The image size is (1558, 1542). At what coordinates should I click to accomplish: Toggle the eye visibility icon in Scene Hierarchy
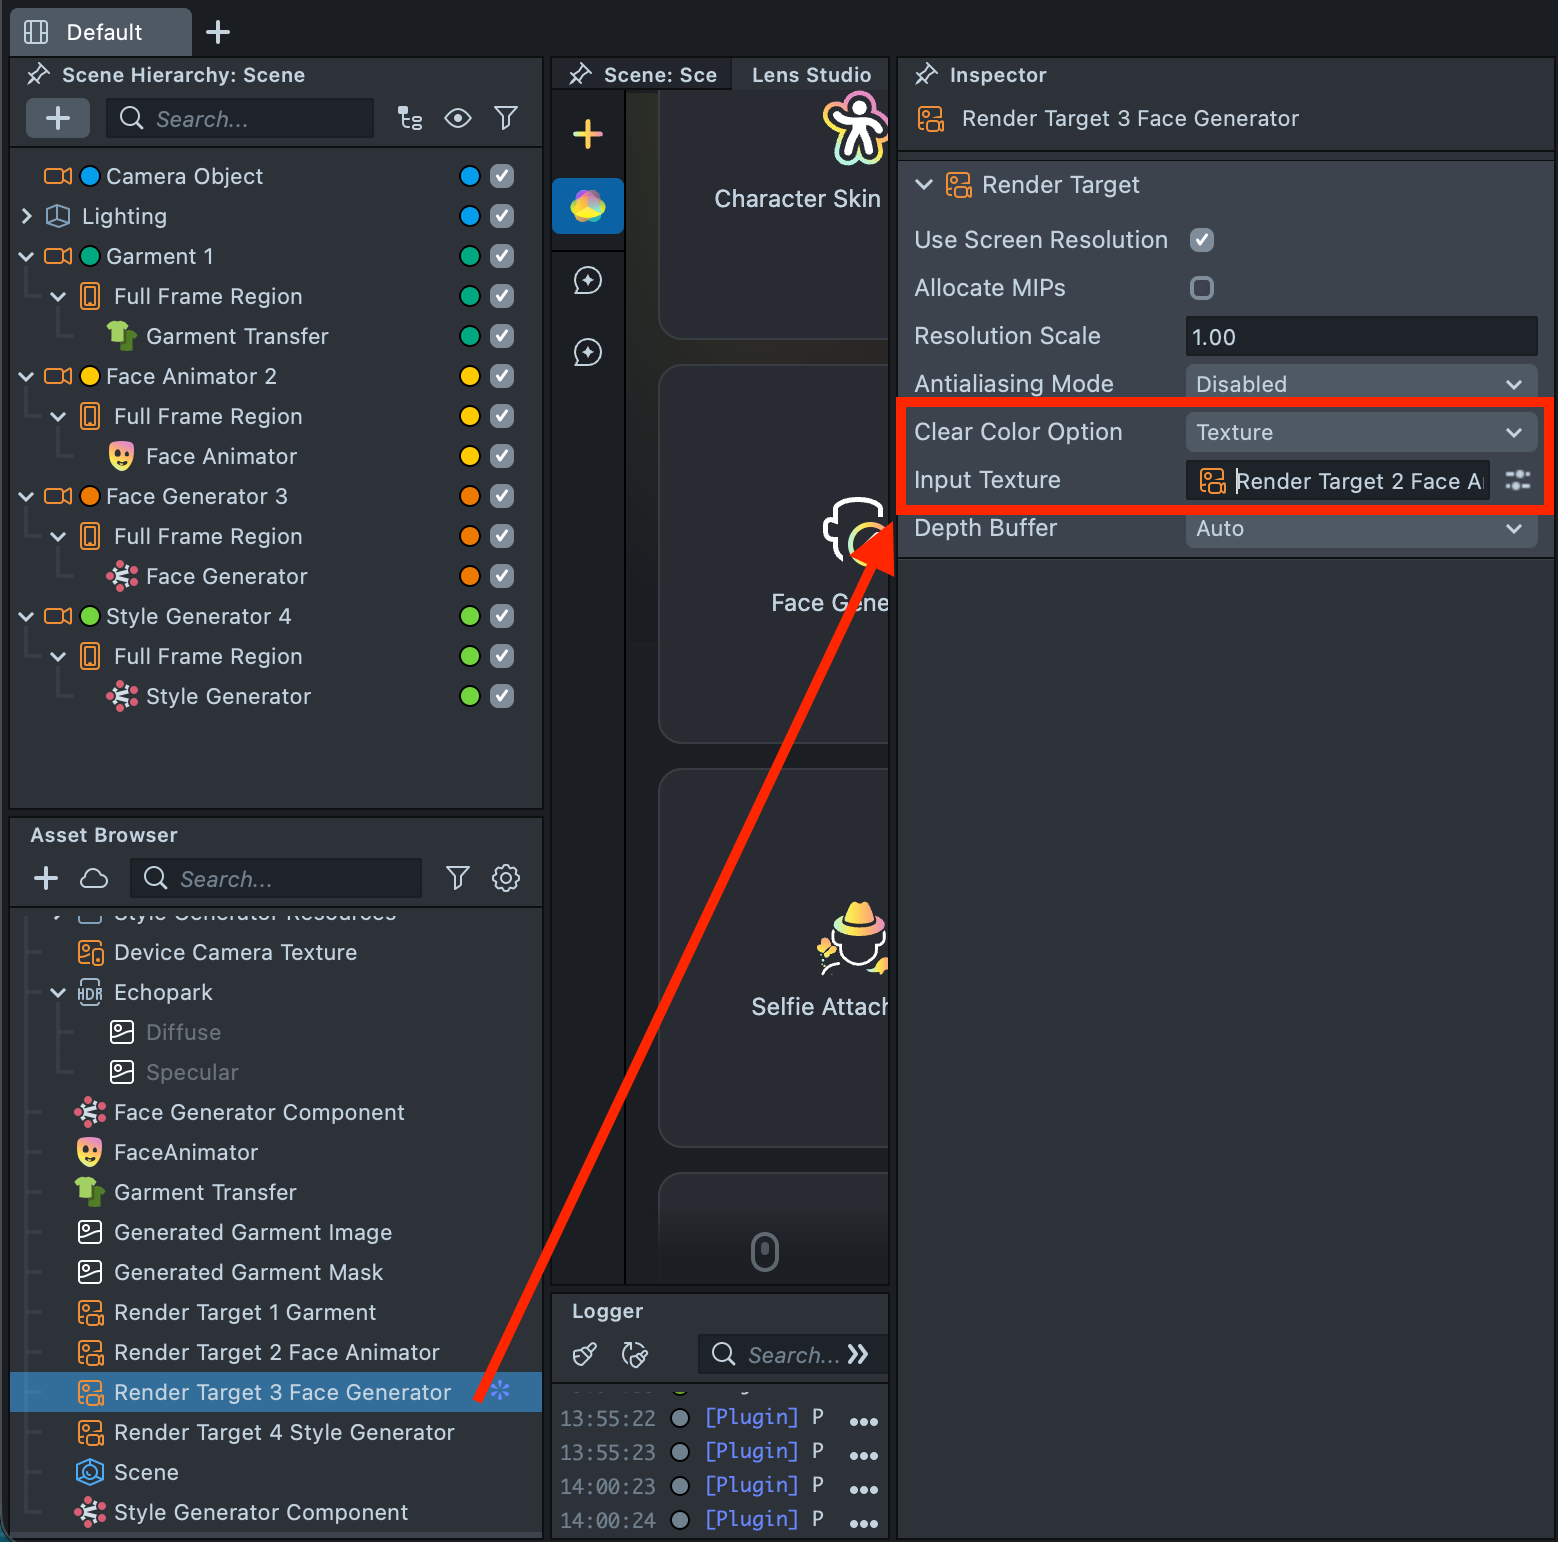(458, 118)
